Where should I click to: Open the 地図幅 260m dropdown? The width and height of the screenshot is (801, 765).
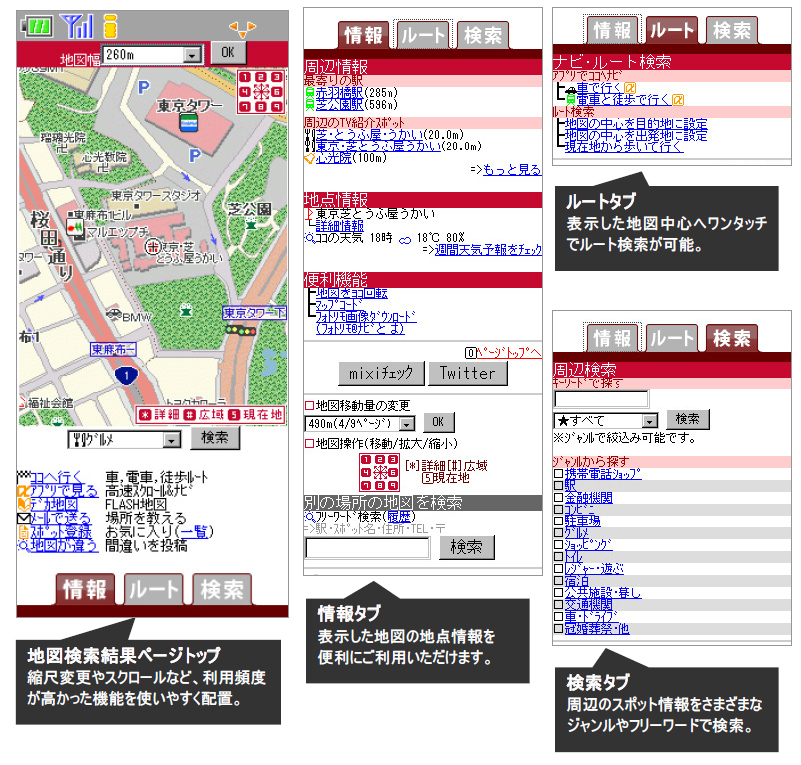pos(152,55)
